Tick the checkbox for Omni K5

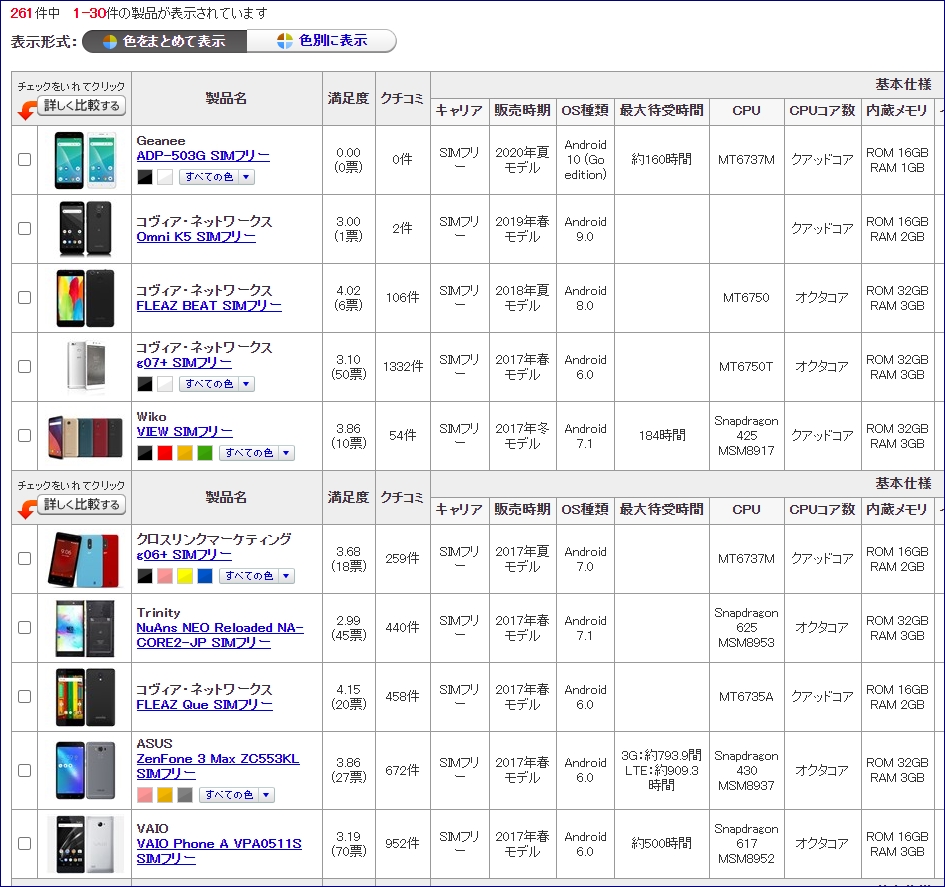pyautogui.click(x=24, y=228)
